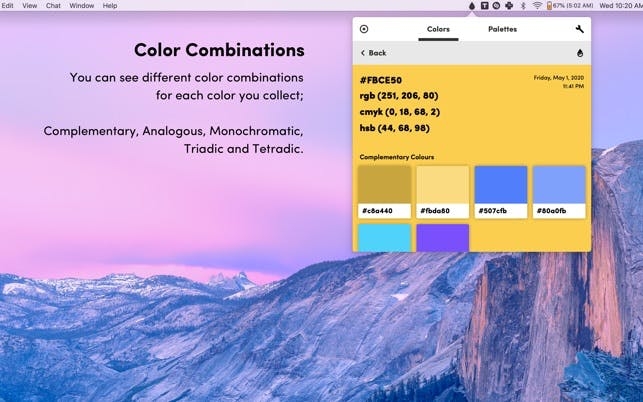643x402 pixels.
Task: Click the #507cfb hex label
Action: (493, 211)
